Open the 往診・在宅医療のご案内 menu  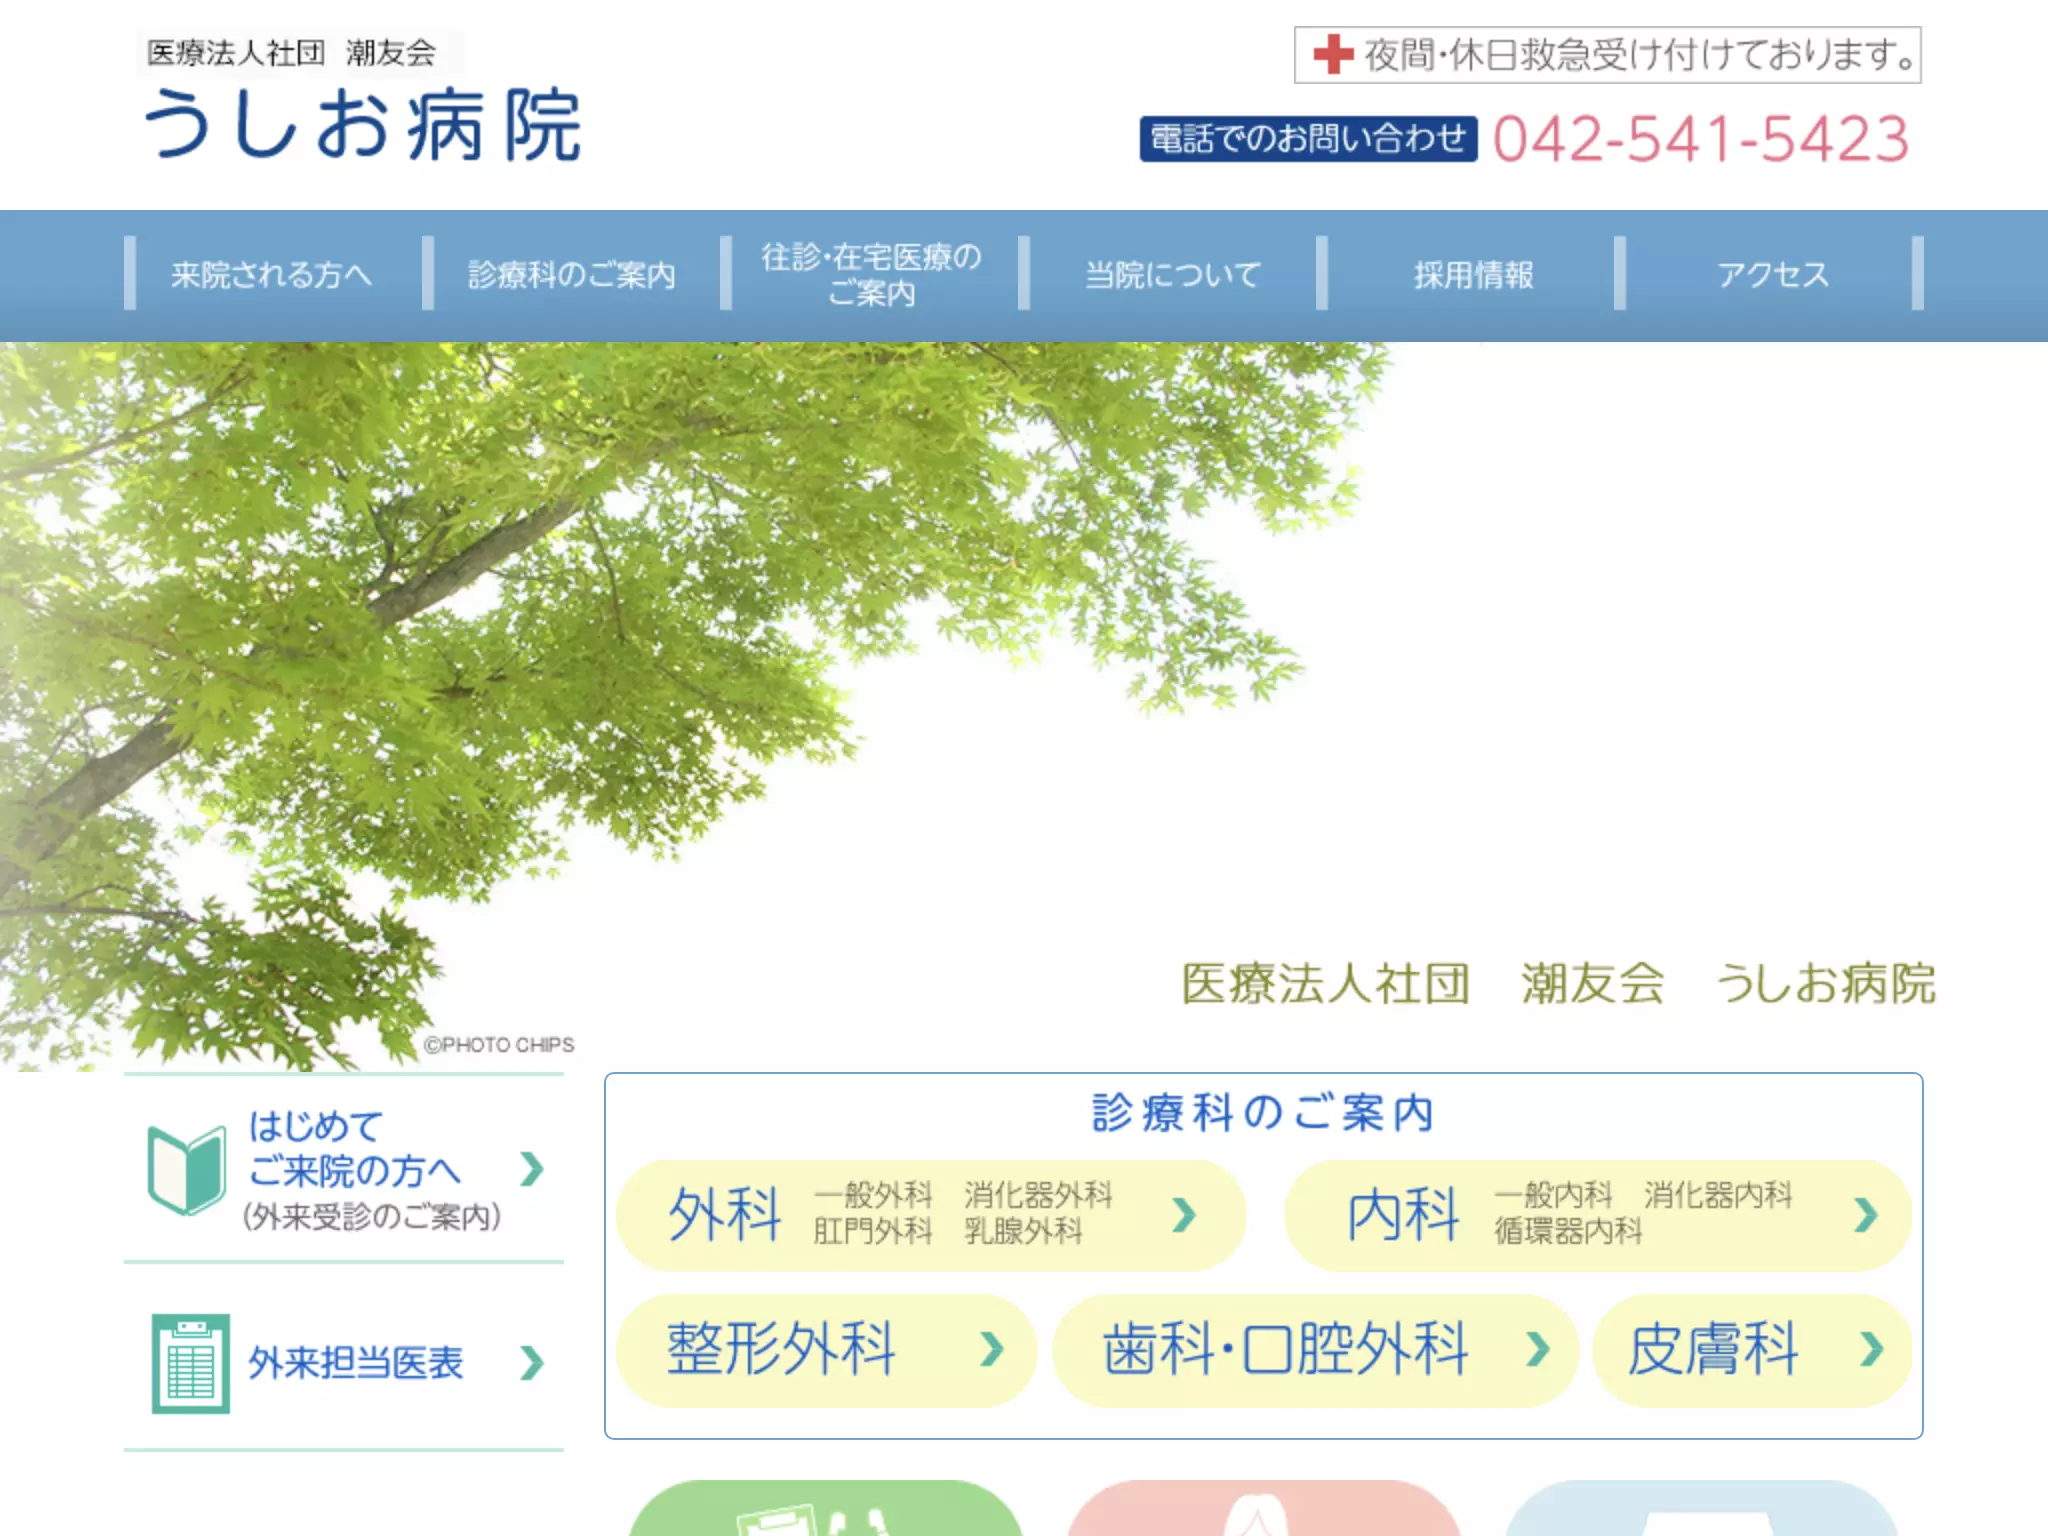coord(870,274)
